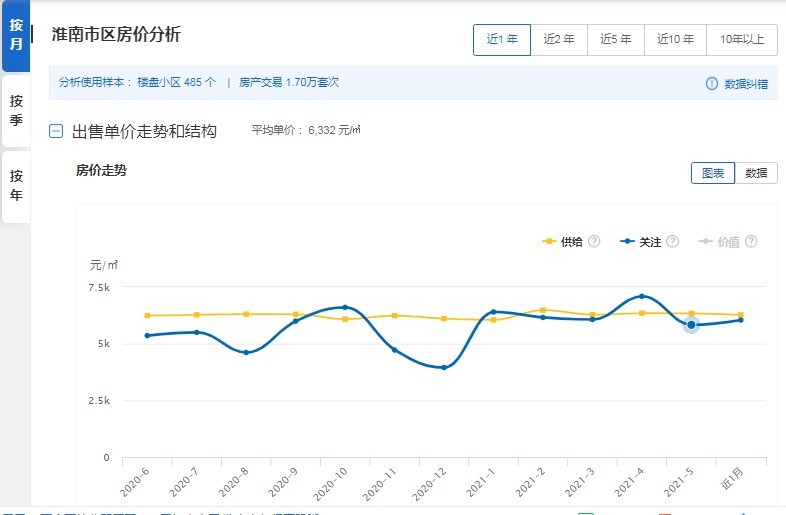786x515 pixels.
Task: Select the 近5年 time range
Action: 616,40
